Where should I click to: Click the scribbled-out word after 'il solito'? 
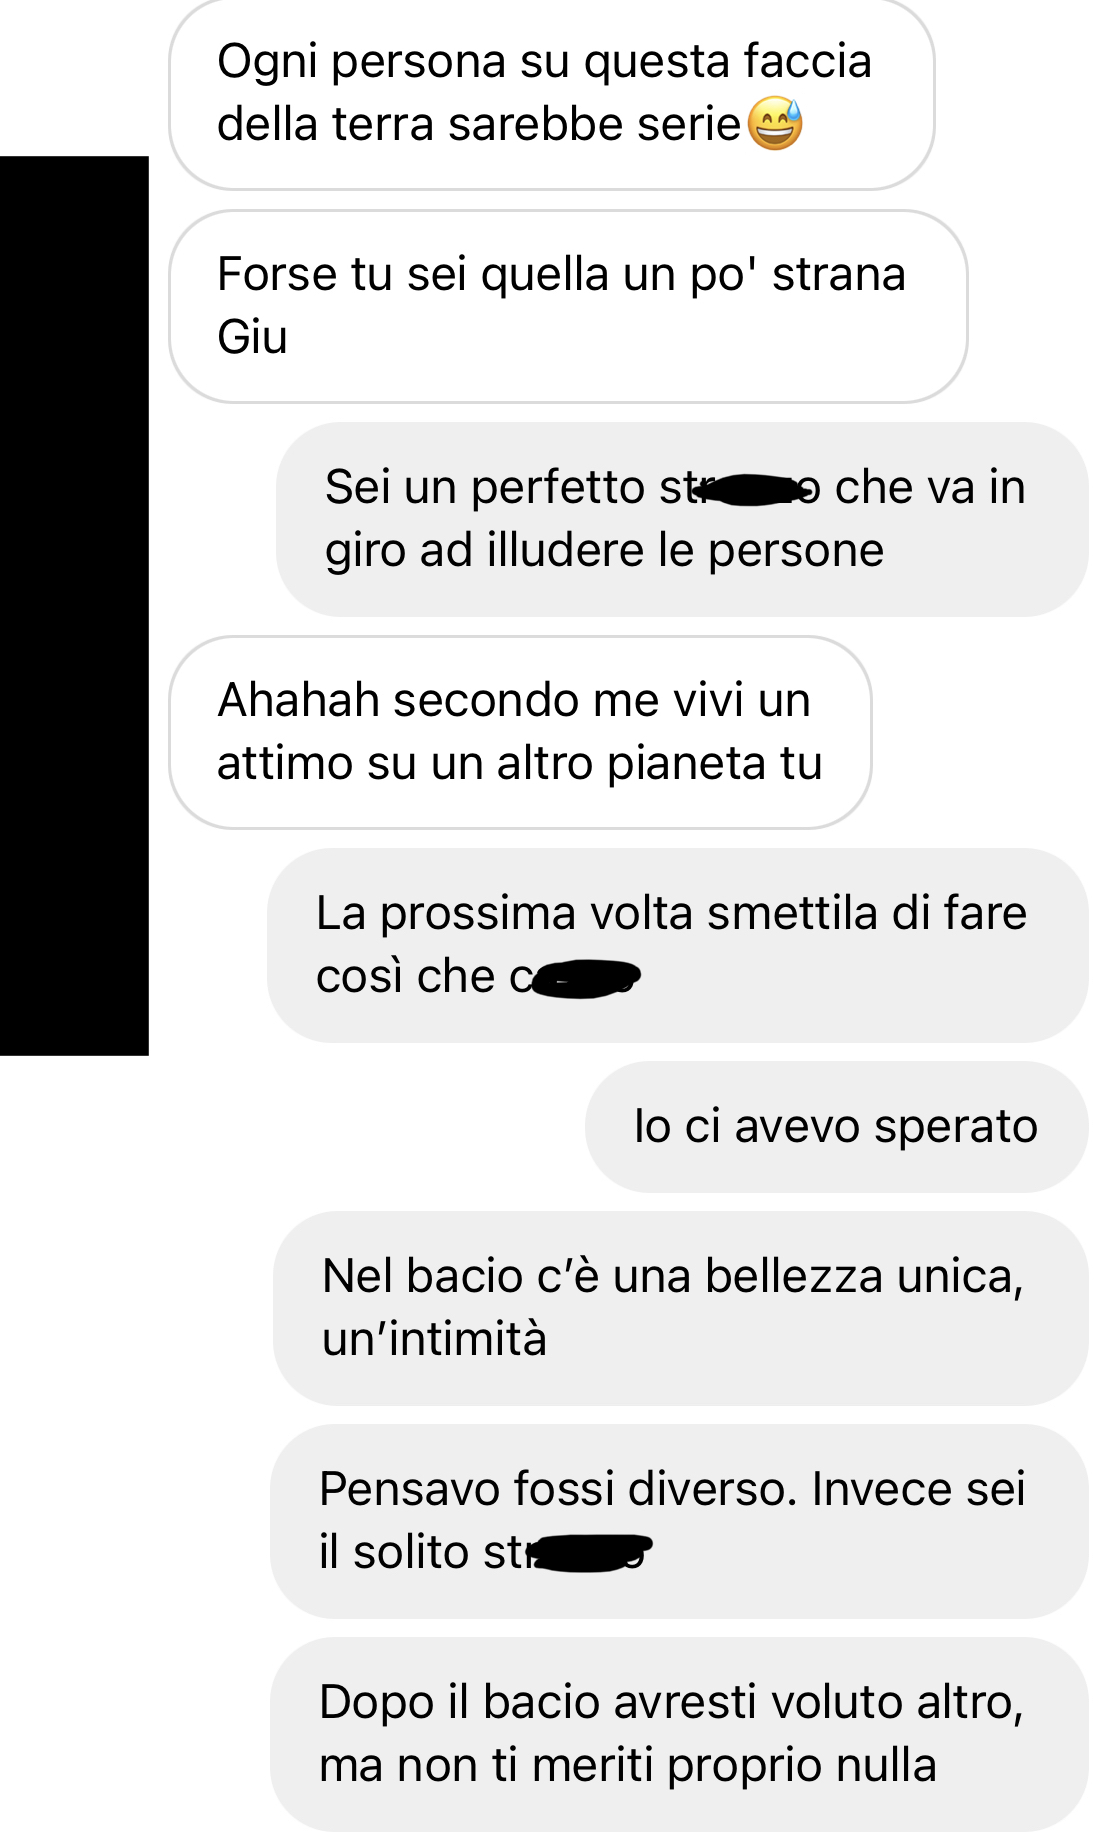[x=592, y=1553]
